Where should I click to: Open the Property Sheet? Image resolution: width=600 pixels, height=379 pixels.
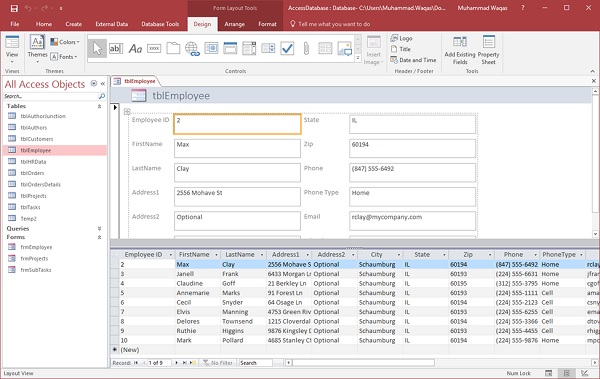488,50
